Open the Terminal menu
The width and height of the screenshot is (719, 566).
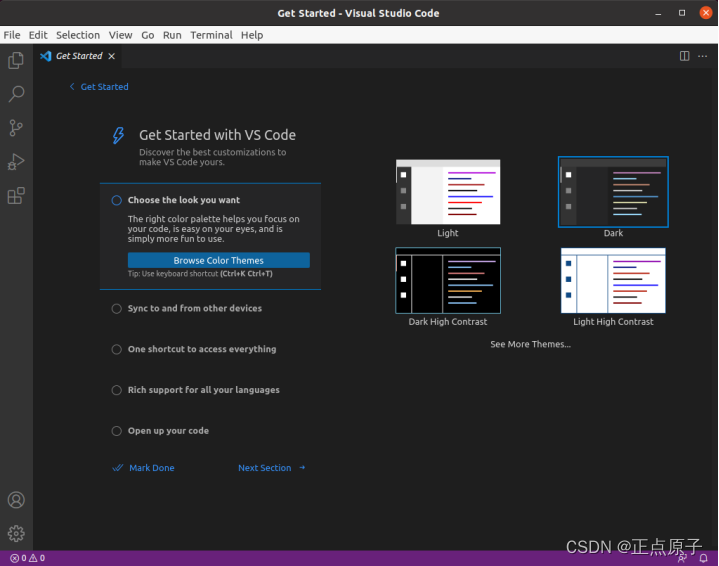(211, 35)
